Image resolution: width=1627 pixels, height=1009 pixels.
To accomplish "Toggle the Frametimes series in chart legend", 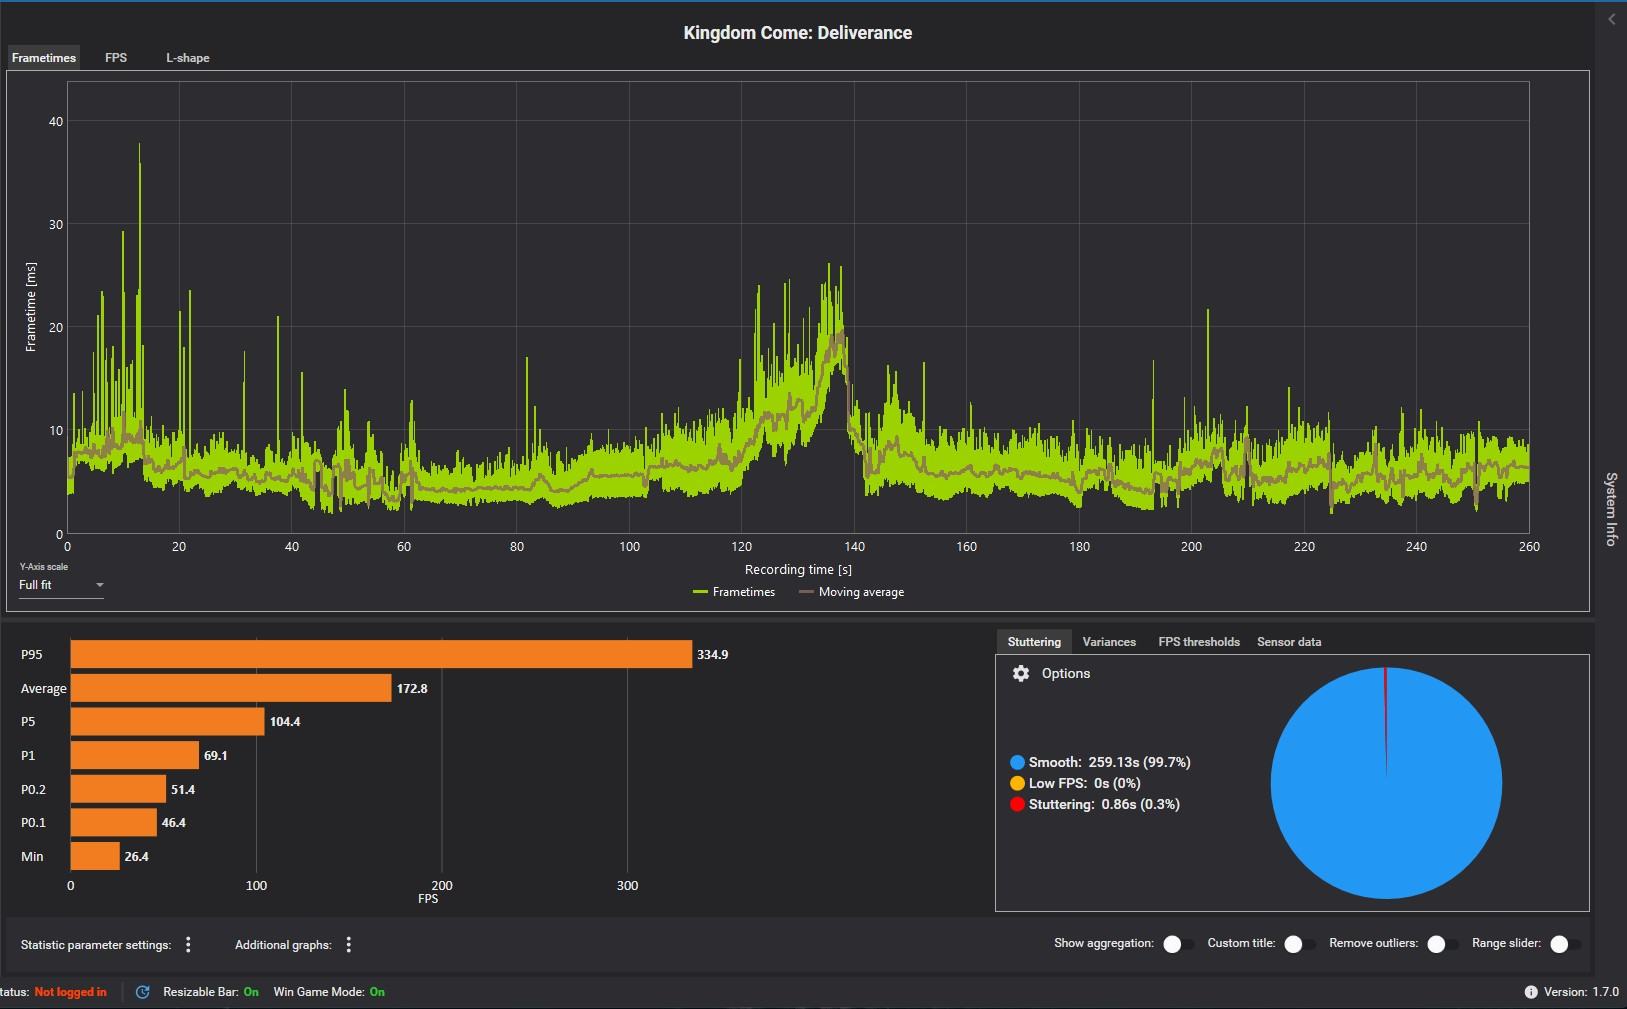I will [x=734, y=592].
